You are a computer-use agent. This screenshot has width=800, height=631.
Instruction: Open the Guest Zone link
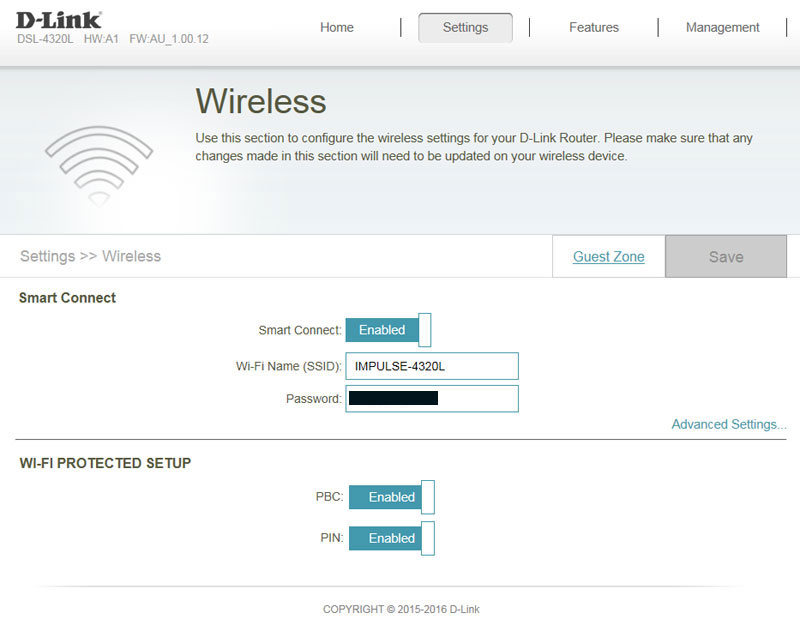[609, 257]
